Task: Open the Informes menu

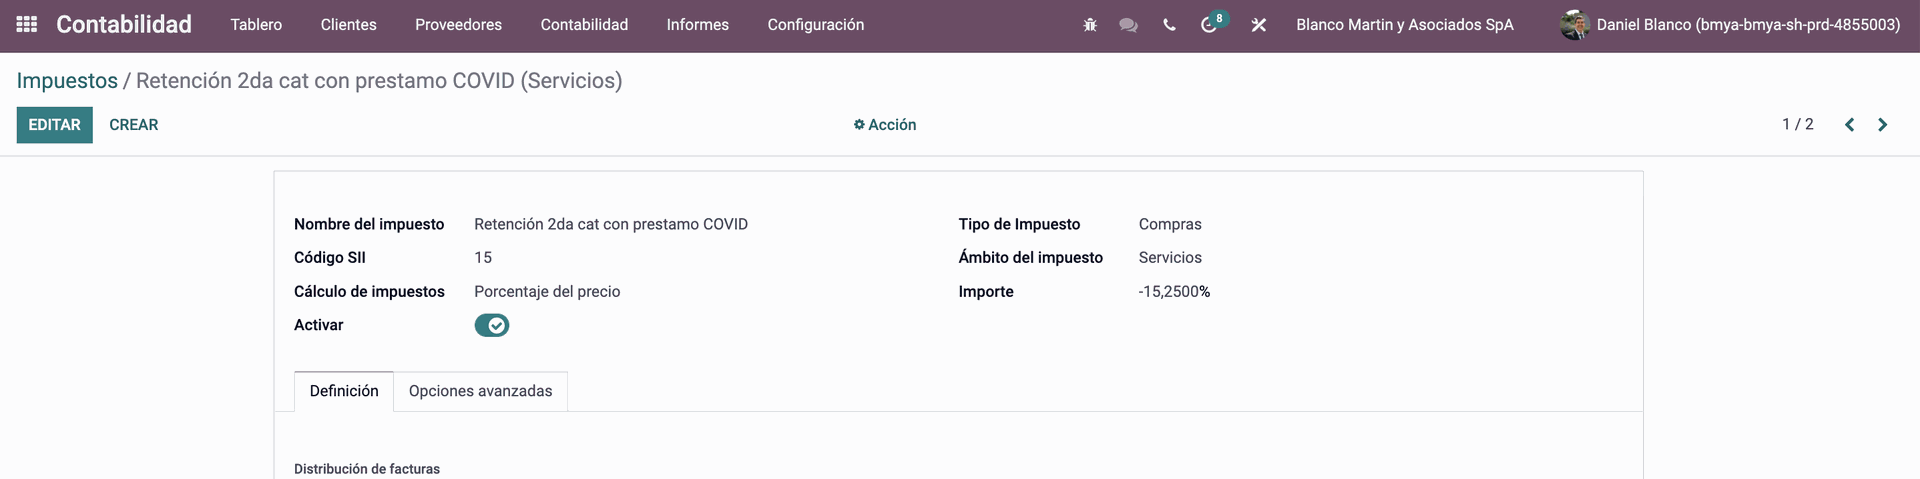Action: (697, 25)
